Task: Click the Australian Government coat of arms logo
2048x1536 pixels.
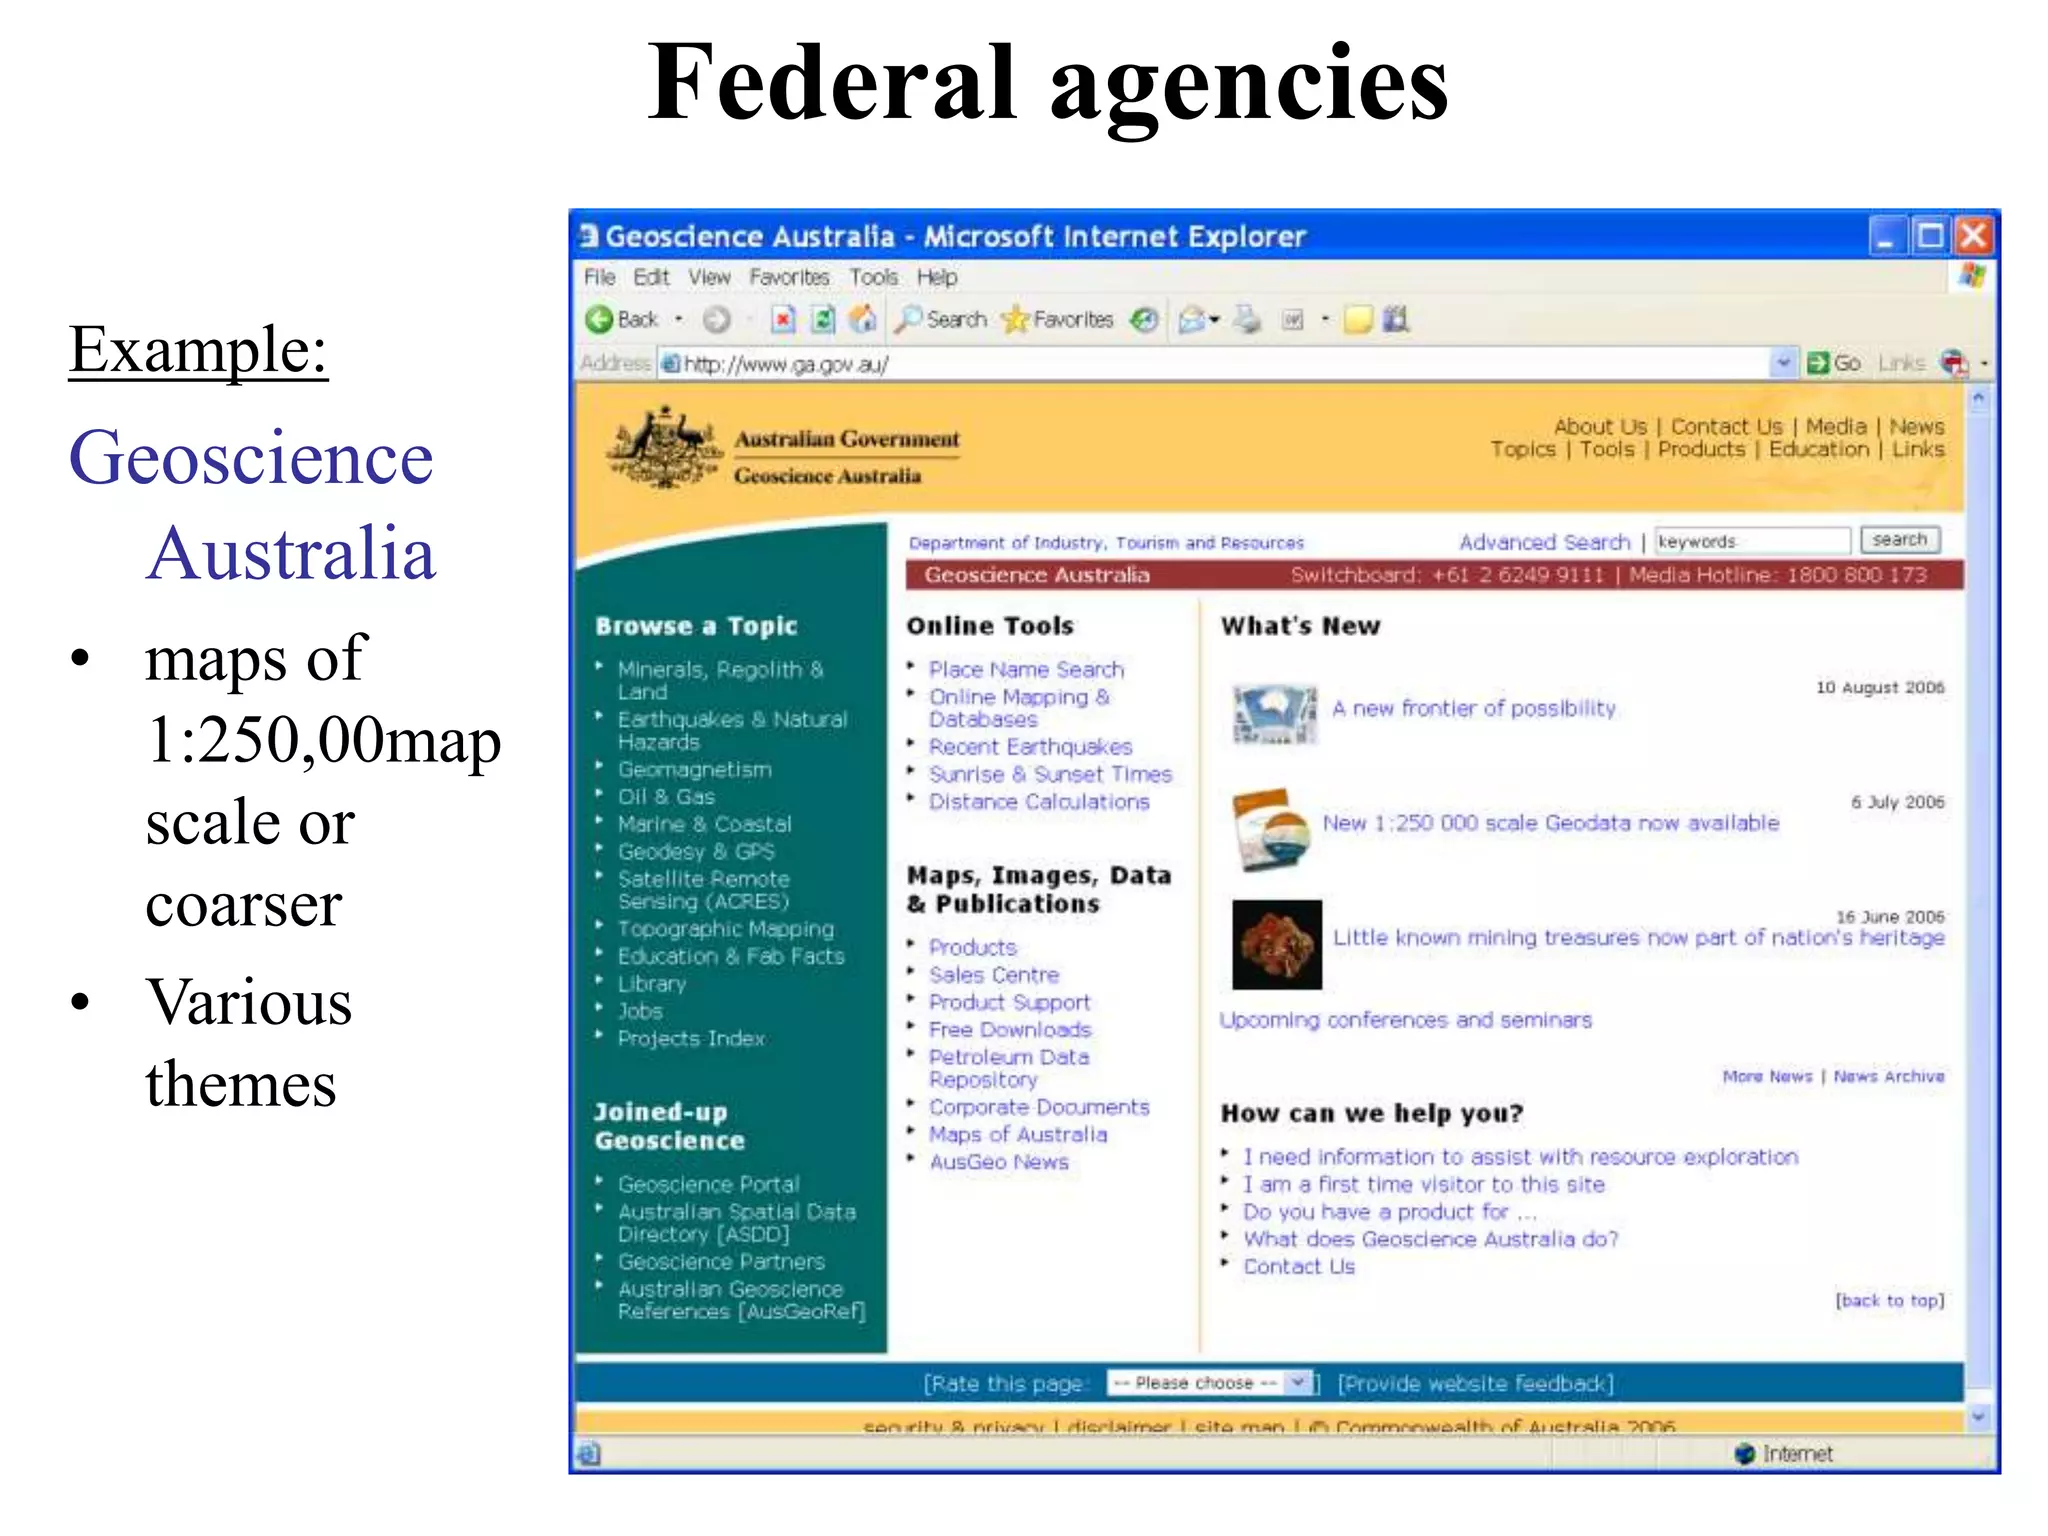Action: tap(664, 447)
